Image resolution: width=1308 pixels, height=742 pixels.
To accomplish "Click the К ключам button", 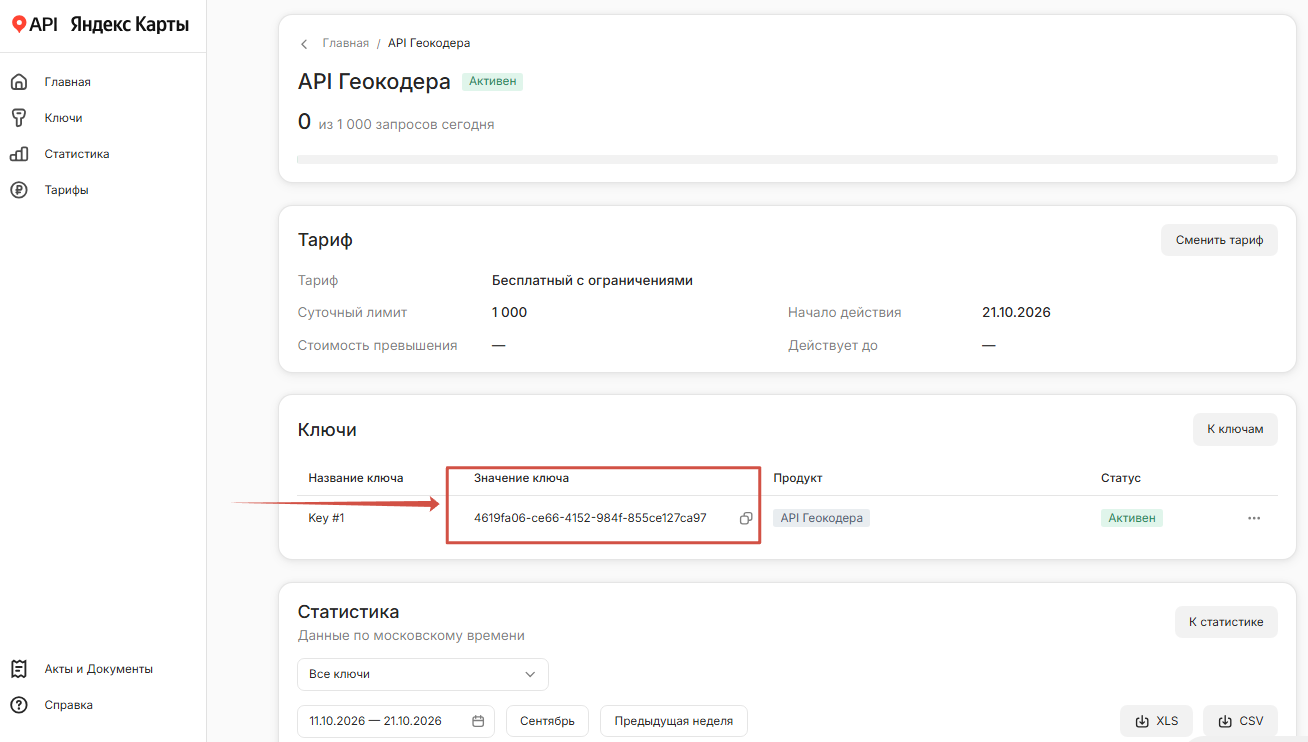I will click(x=1235, y=429).
